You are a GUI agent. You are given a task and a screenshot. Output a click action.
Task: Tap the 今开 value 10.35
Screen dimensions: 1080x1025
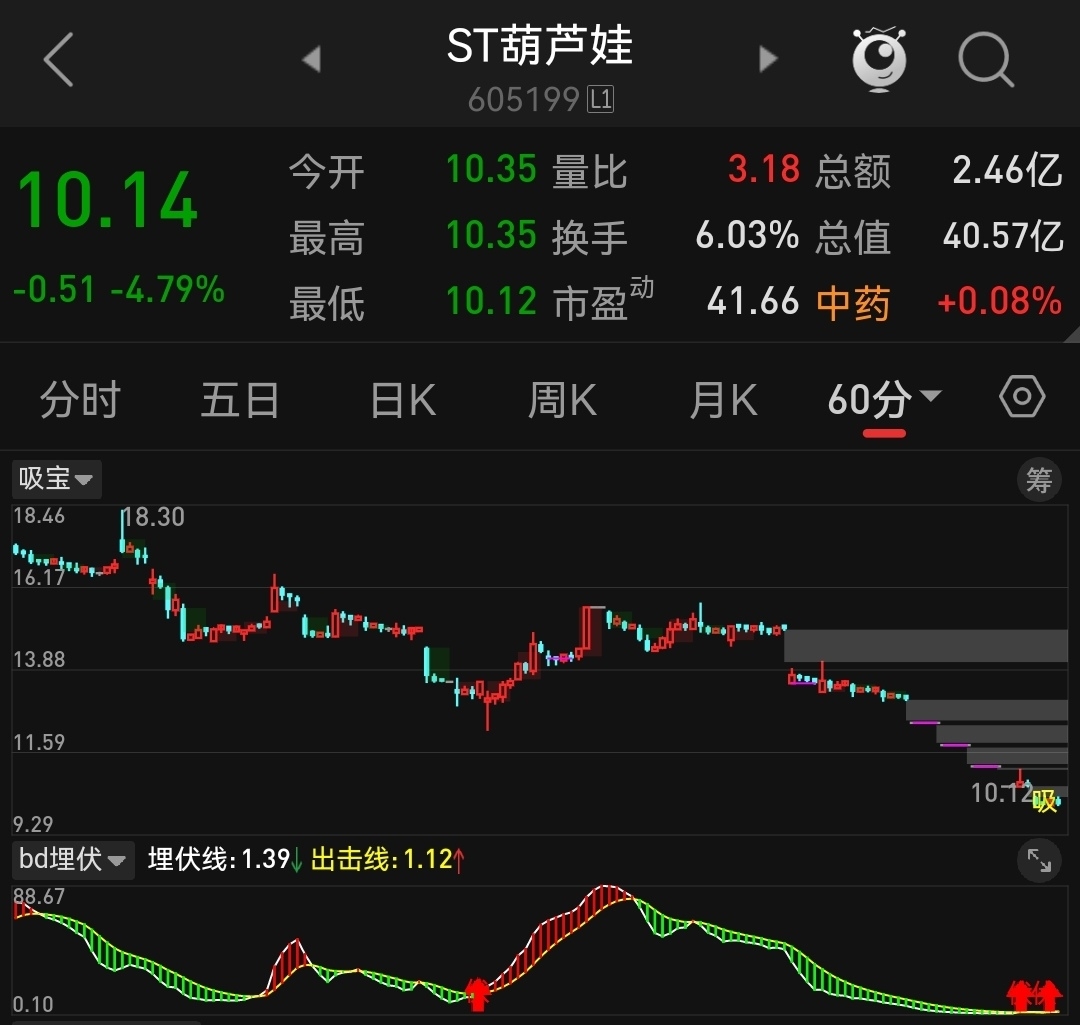[x=491, y=169]
